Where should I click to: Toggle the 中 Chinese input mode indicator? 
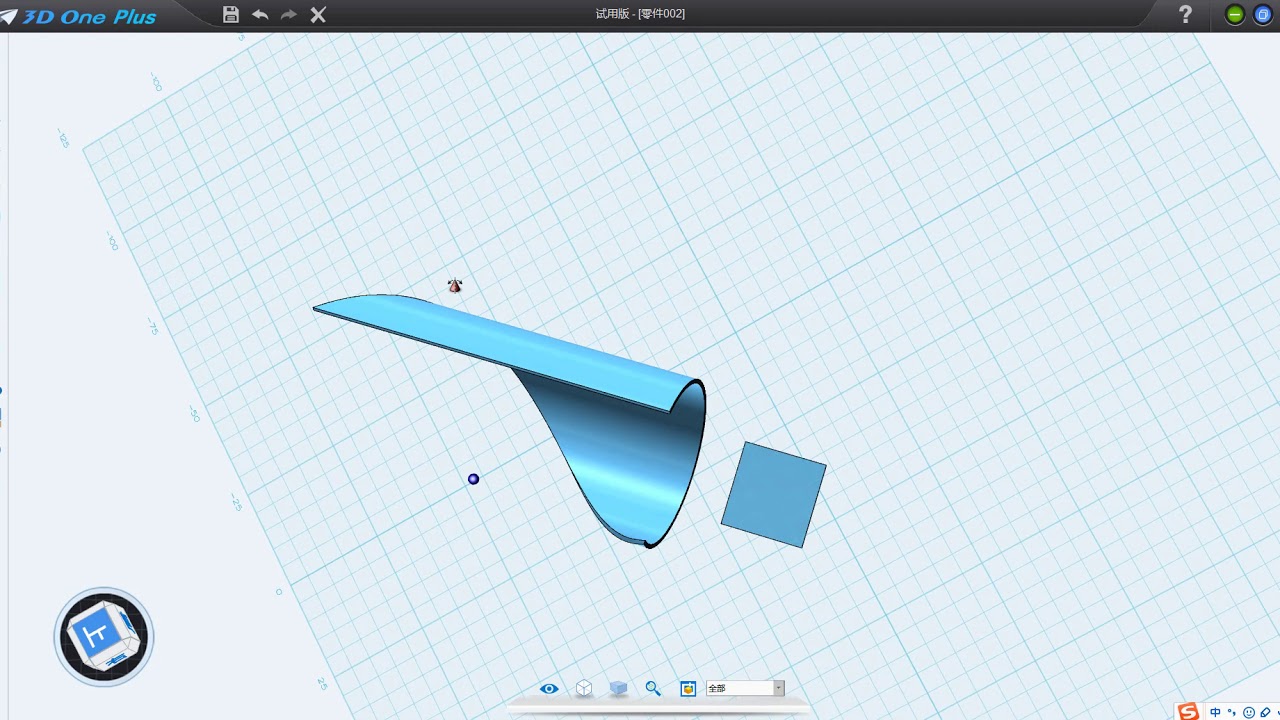click(x=1215, y=712)
